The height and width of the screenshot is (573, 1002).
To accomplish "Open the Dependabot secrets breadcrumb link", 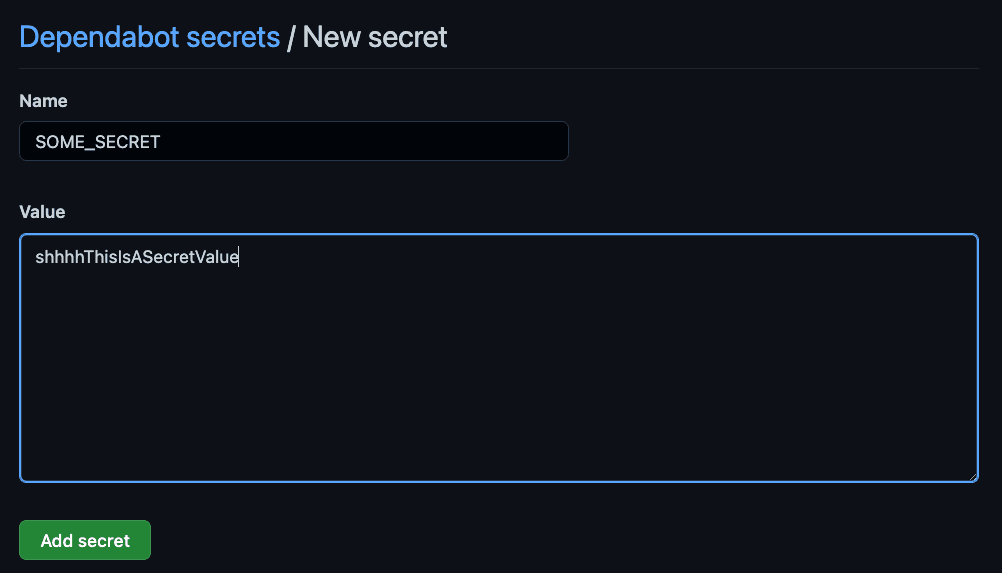I will pyautogui.click(x=149, y=37).
